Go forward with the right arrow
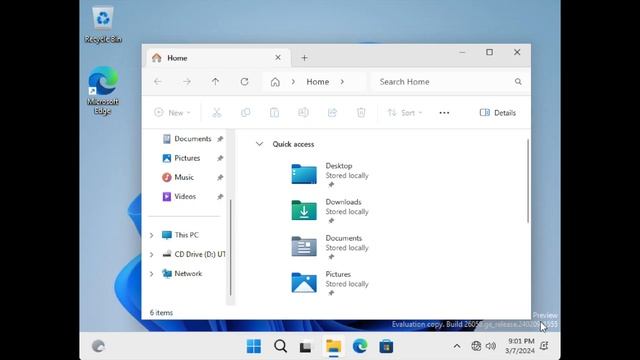Image resolution: width=640 pixels, height=360 pixels. point(187,82)
